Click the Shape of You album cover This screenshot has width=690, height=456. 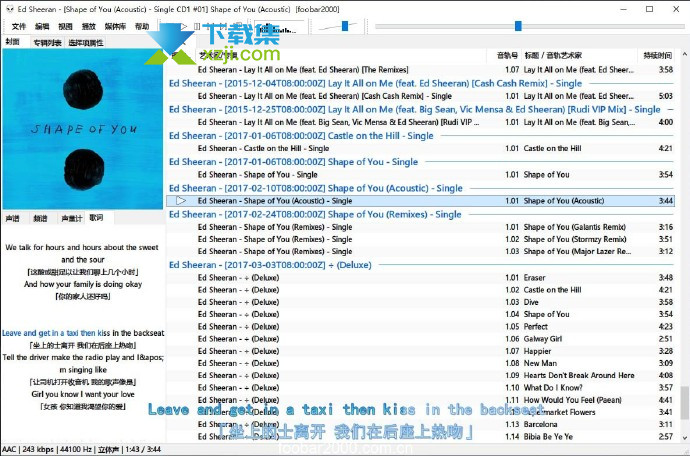pyautogui.click(x=83, y=129)
